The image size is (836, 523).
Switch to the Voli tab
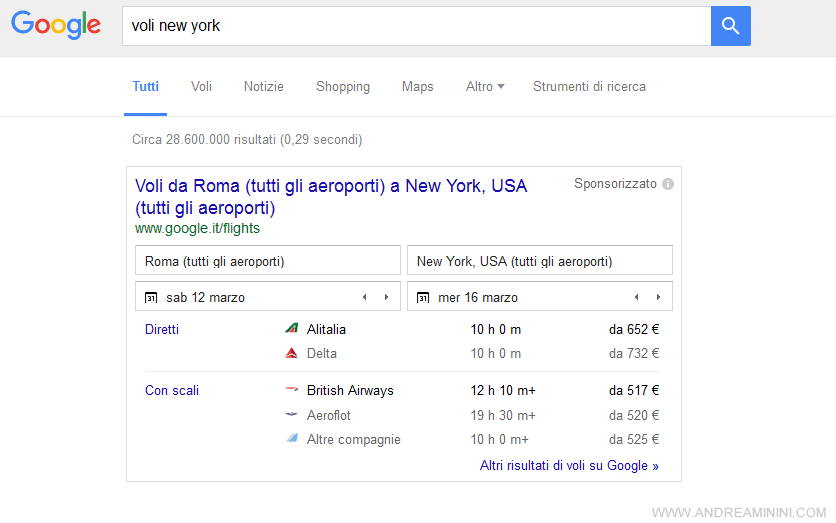pyautogui.click(x=201, y=87)
